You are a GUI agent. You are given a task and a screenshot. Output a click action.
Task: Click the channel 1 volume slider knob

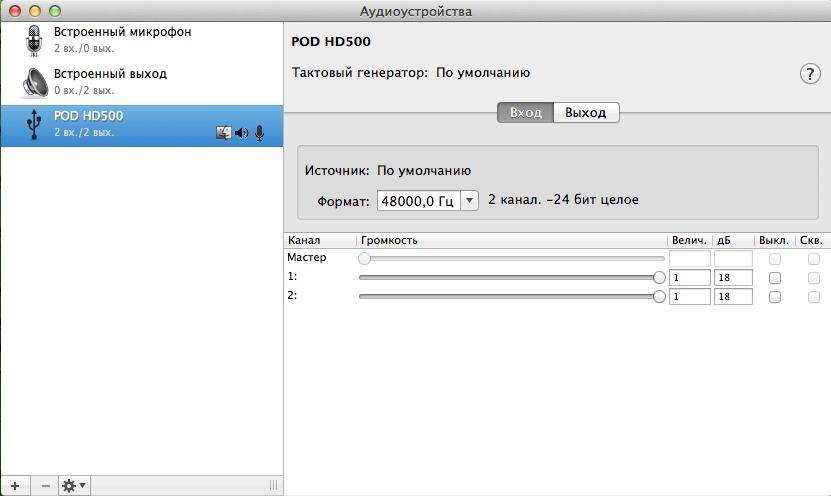[x=659, y=278]
